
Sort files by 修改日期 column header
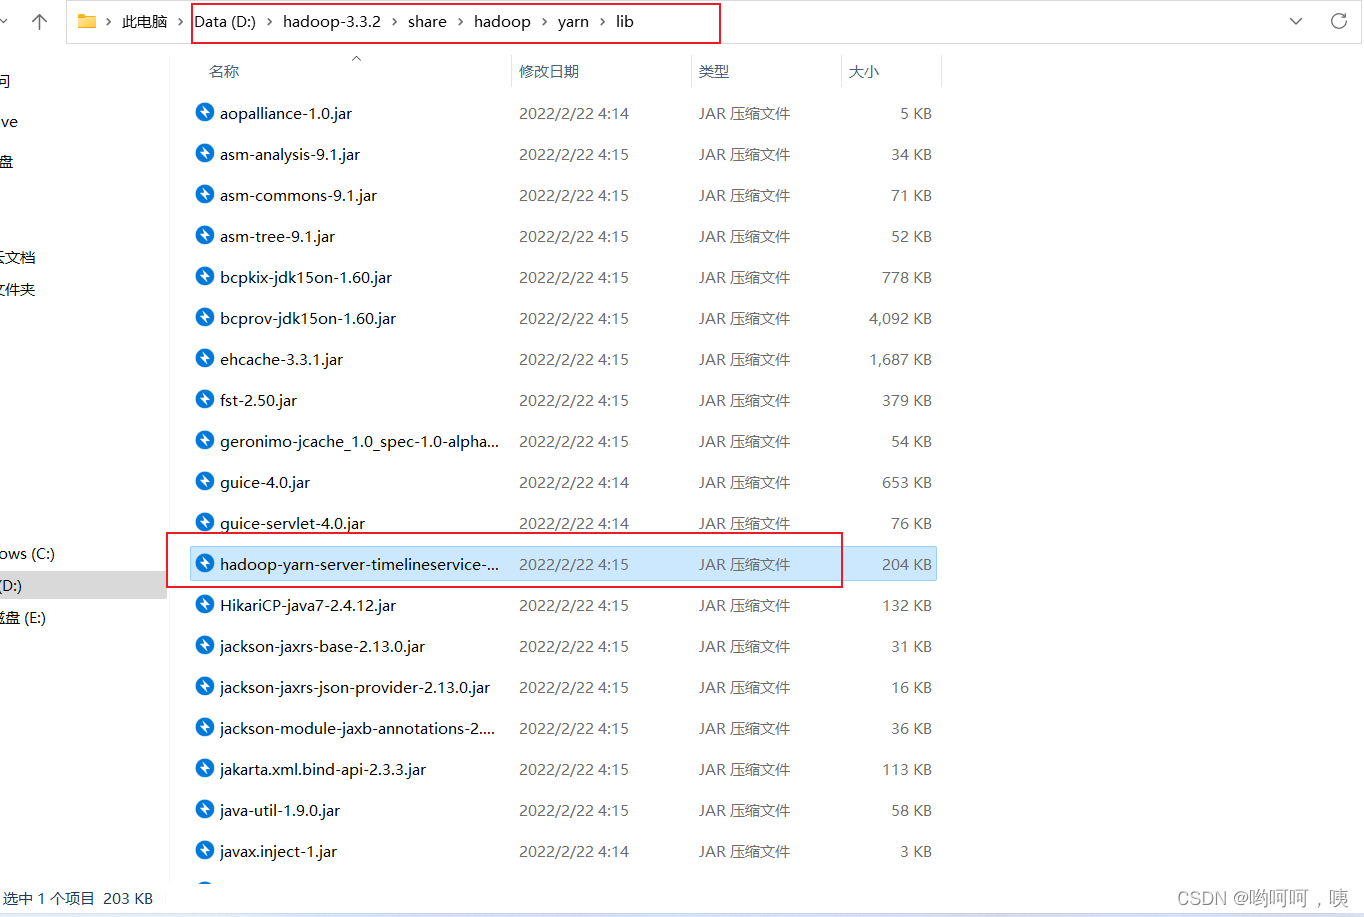click(549, 71)
